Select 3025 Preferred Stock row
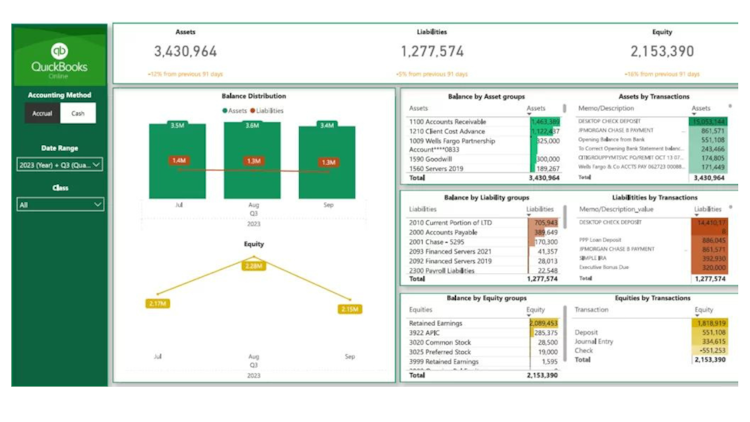 point(483,352)
